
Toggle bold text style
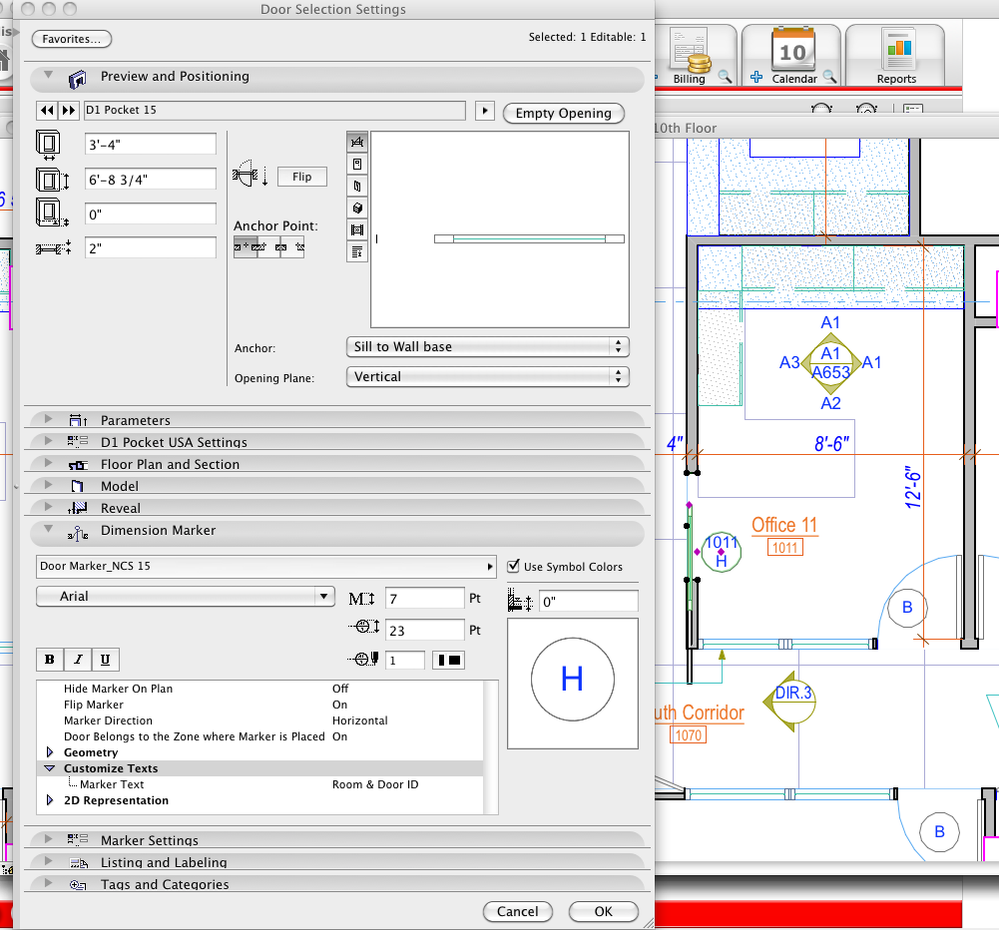49,660
